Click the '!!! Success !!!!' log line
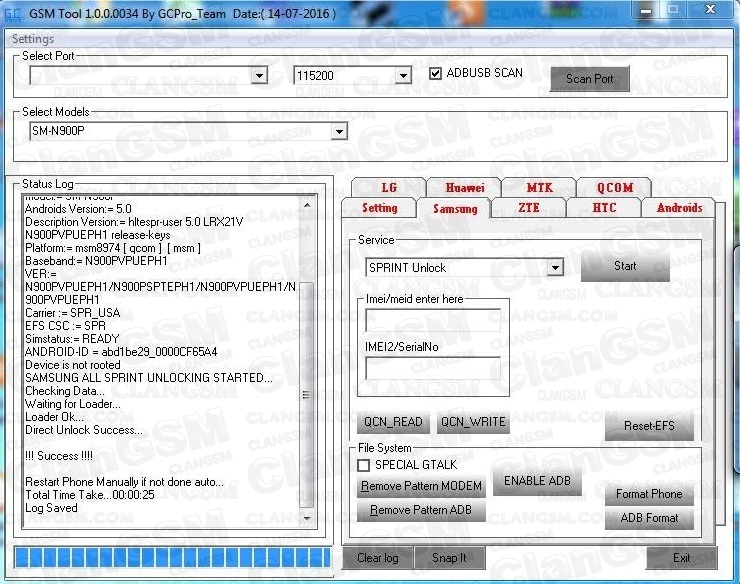The height and width of the screenshot is (584, 740). [x=59, y=456]
